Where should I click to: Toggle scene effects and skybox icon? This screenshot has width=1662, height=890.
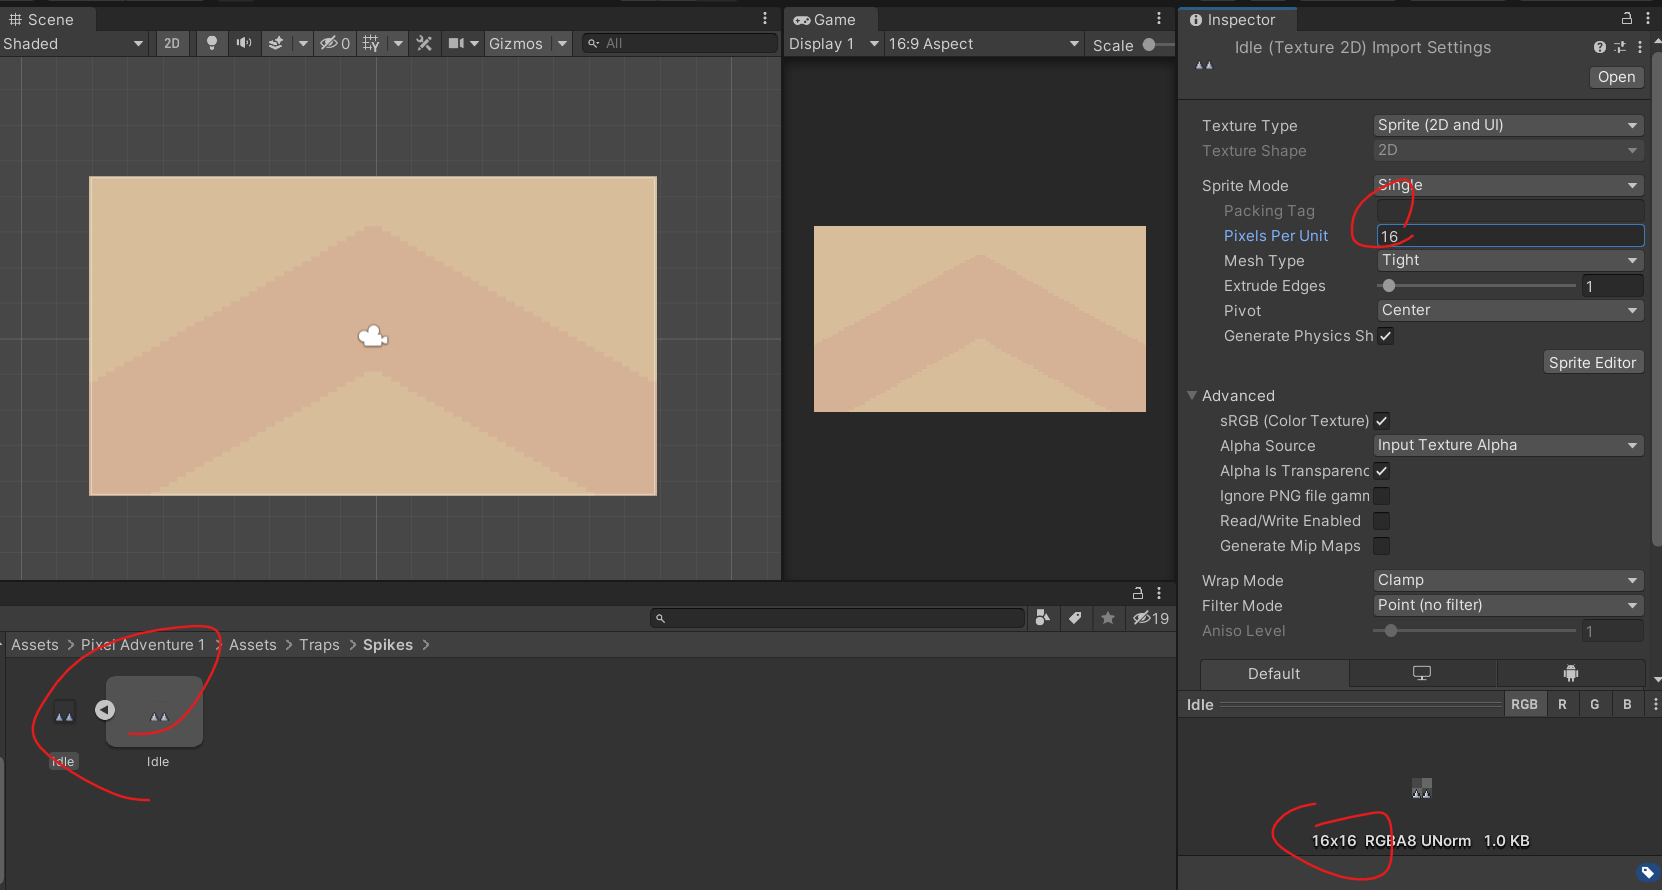[x=276, y=43]
